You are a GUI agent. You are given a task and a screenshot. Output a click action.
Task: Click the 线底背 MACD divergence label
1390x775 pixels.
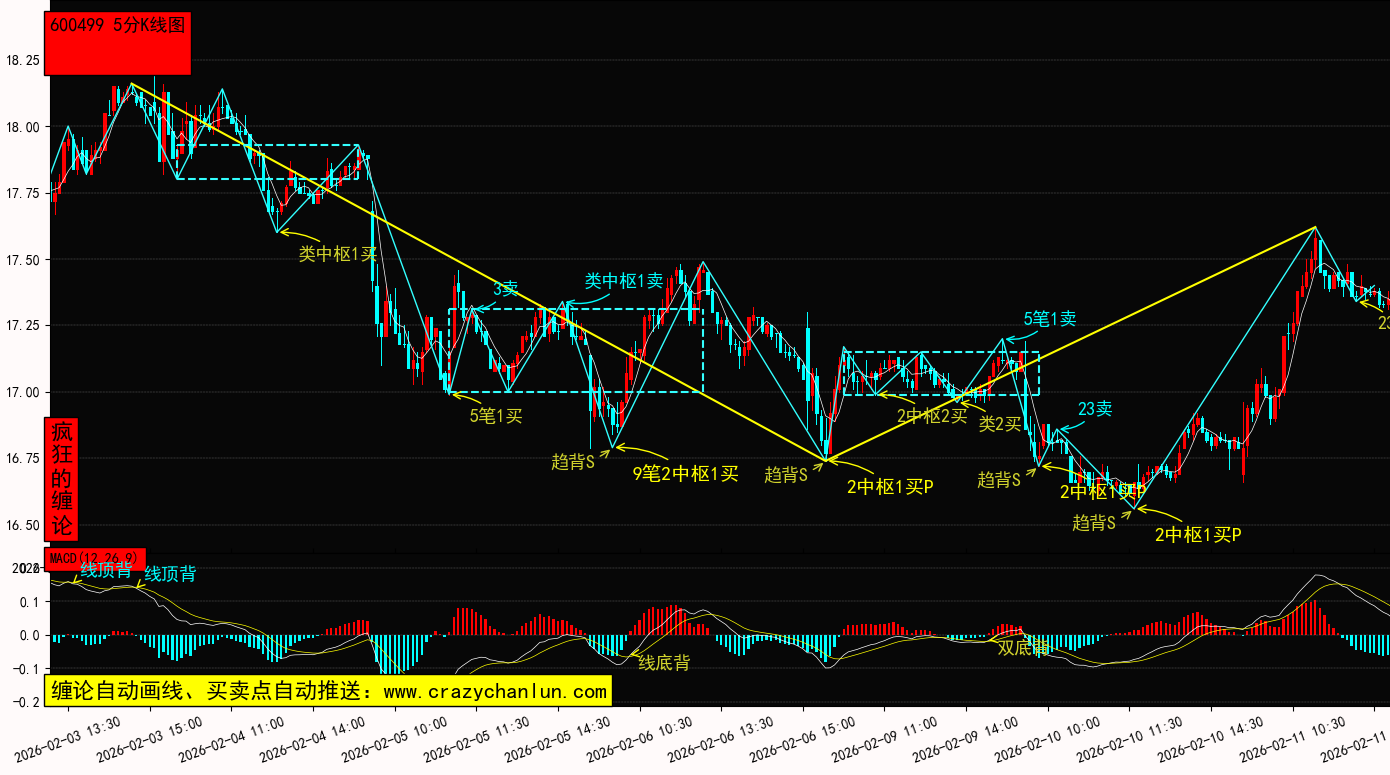click(x=664, y=662)
